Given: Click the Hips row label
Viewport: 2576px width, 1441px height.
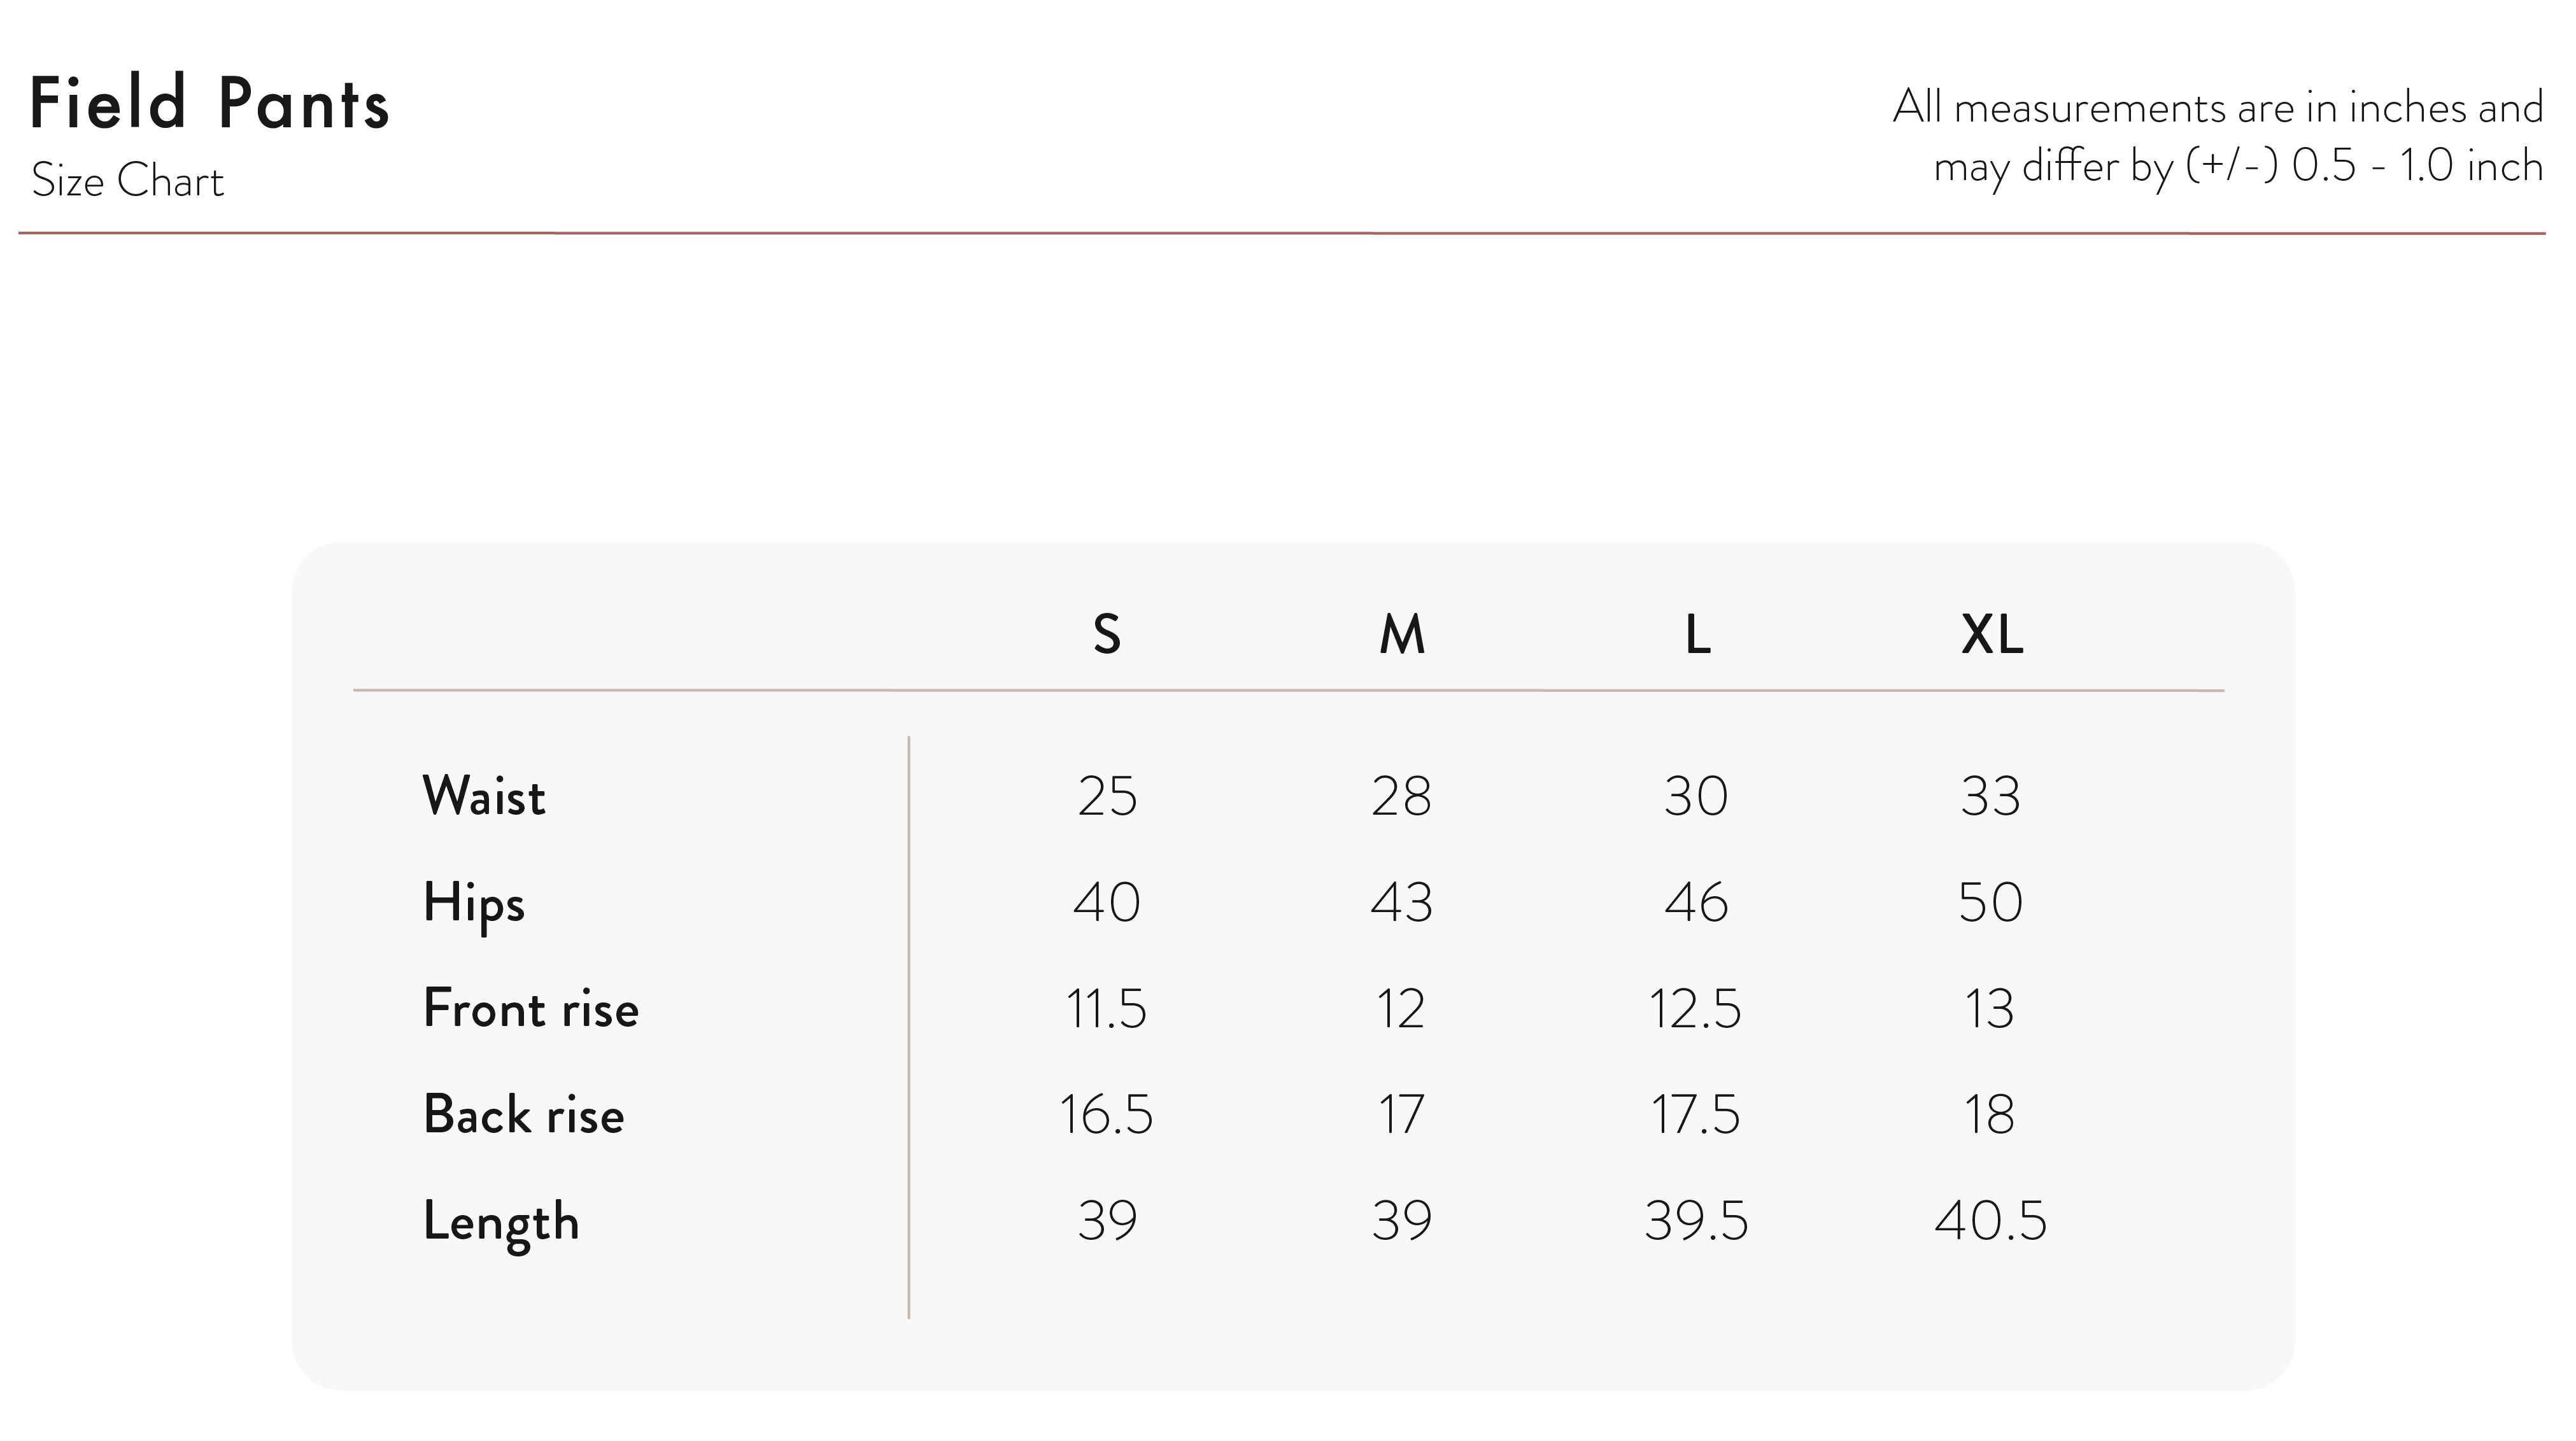Looking at the screenshot, I should [x=474, y=903].
